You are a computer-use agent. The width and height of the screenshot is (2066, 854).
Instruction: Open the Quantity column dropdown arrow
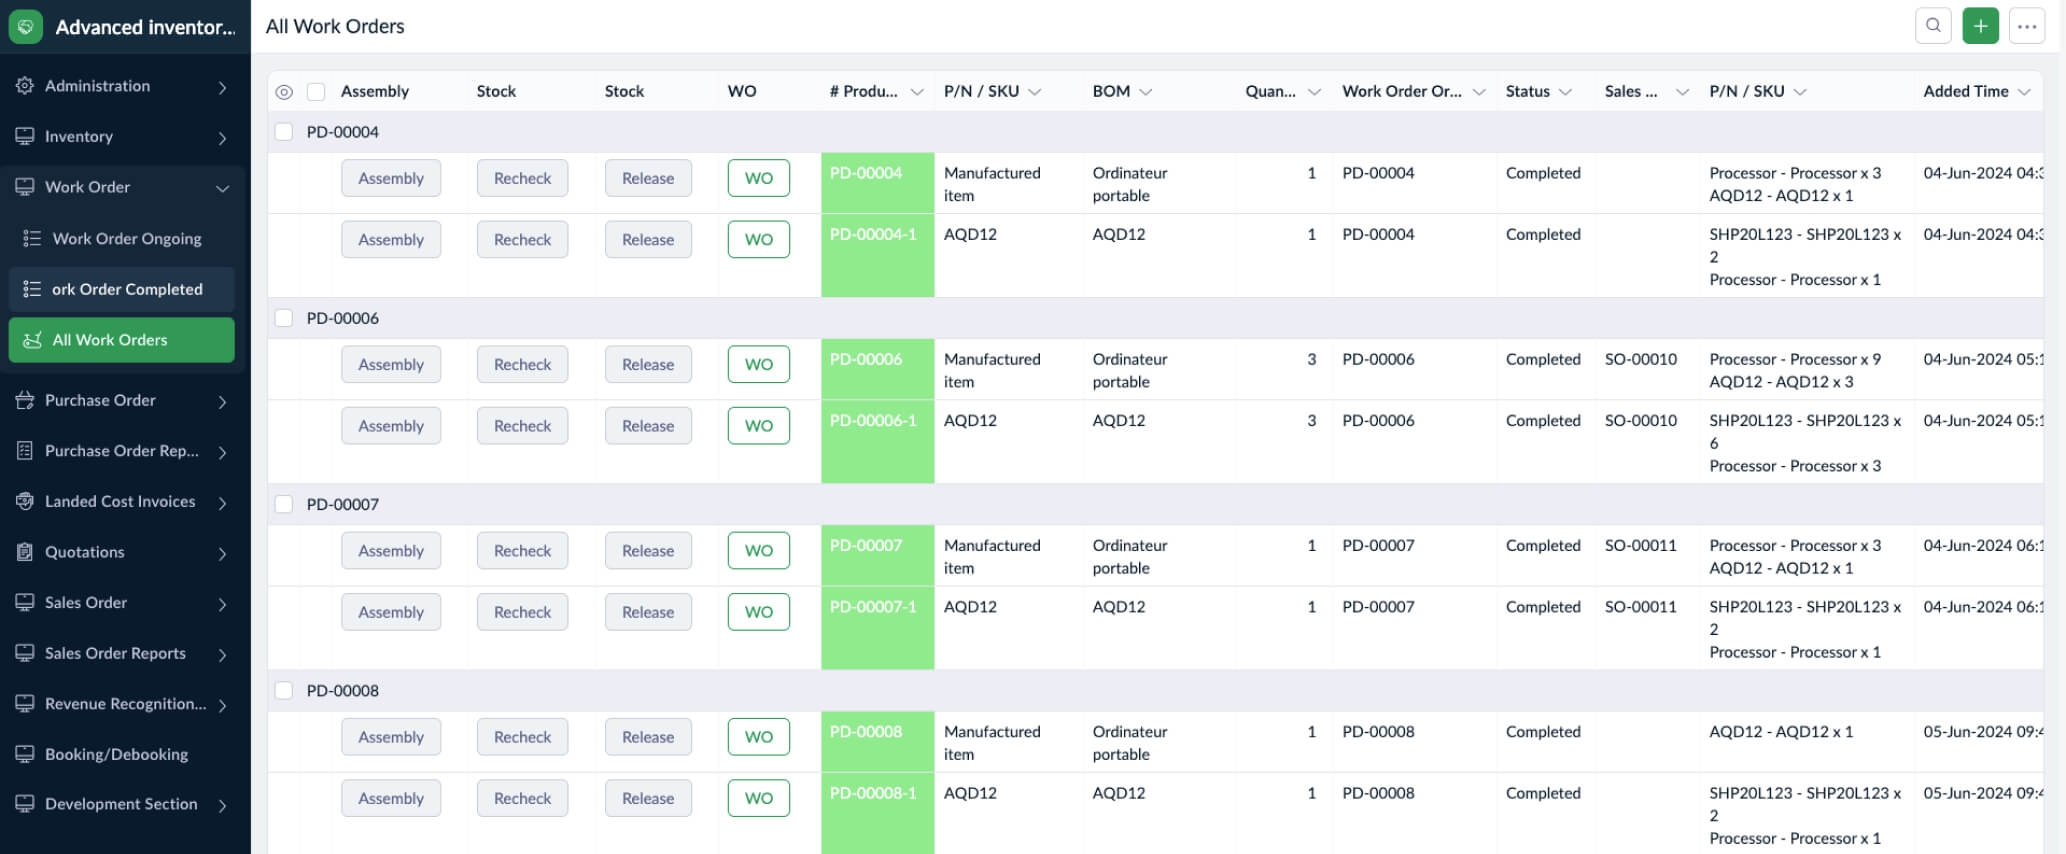[1314, 92]
